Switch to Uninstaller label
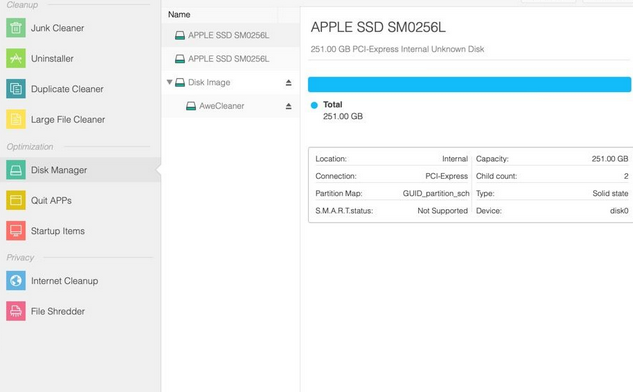633x392 pixels. pyautogui.click(x=52, y=59)
